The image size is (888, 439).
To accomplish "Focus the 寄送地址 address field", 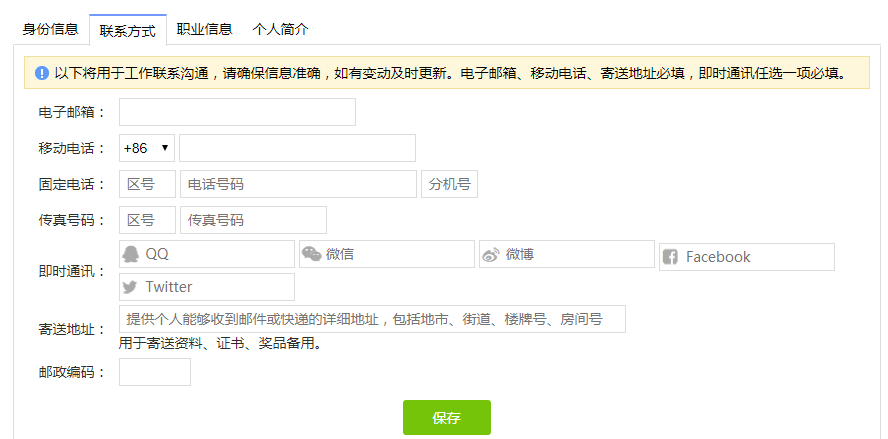I will pyautogui.click(x=372, y=319).
